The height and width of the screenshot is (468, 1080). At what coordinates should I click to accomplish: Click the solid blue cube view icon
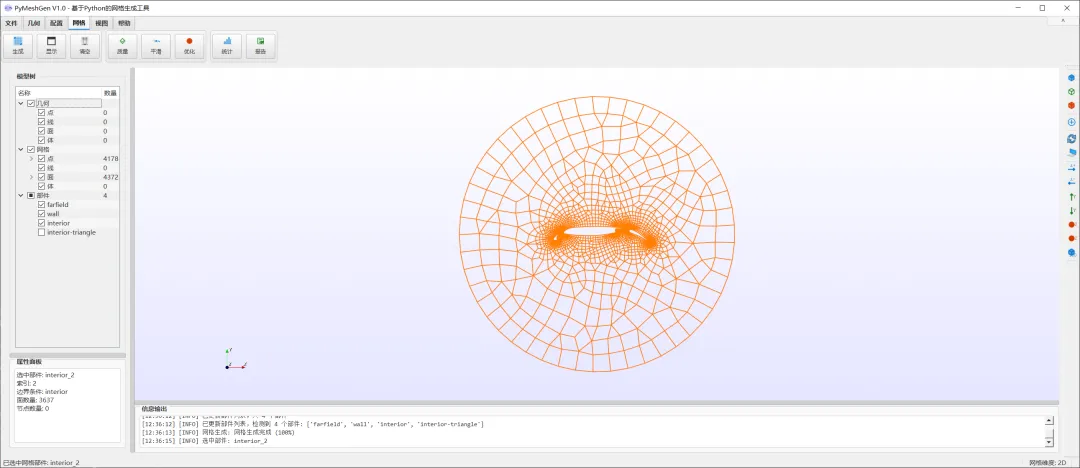[x=1071, y=77]
